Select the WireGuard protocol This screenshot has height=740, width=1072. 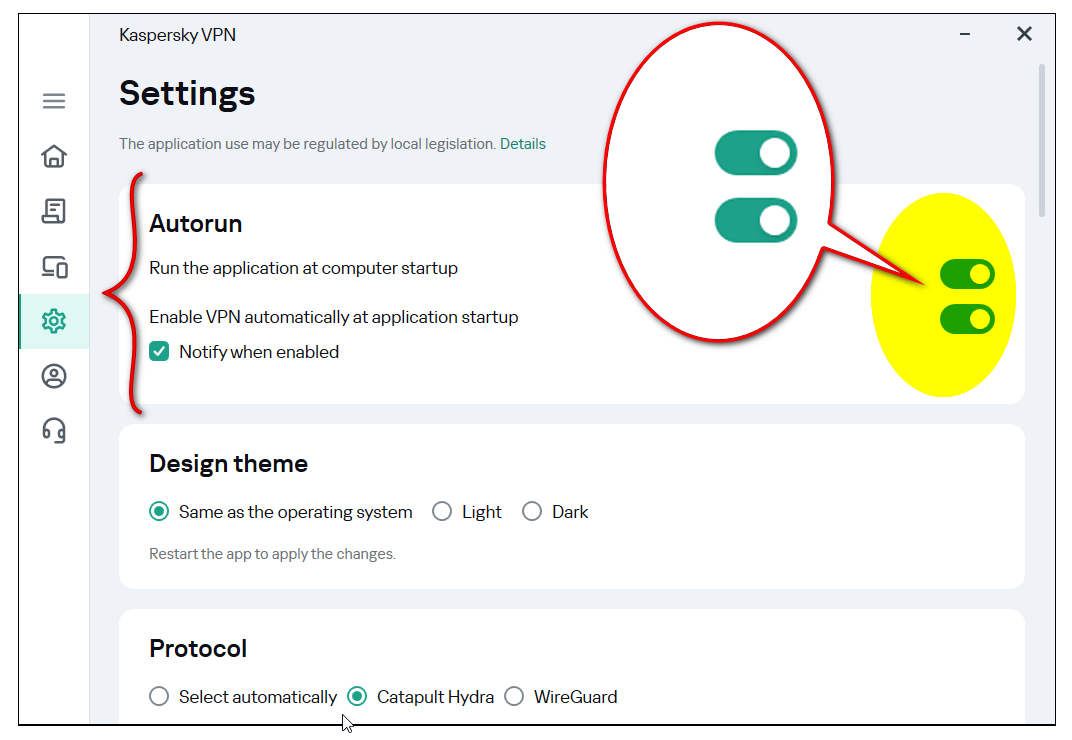[514, 697]
